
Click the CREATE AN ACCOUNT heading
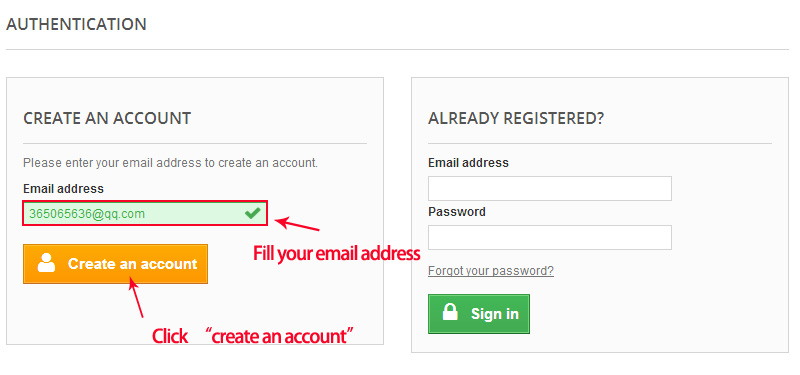(x=107, y=118)
